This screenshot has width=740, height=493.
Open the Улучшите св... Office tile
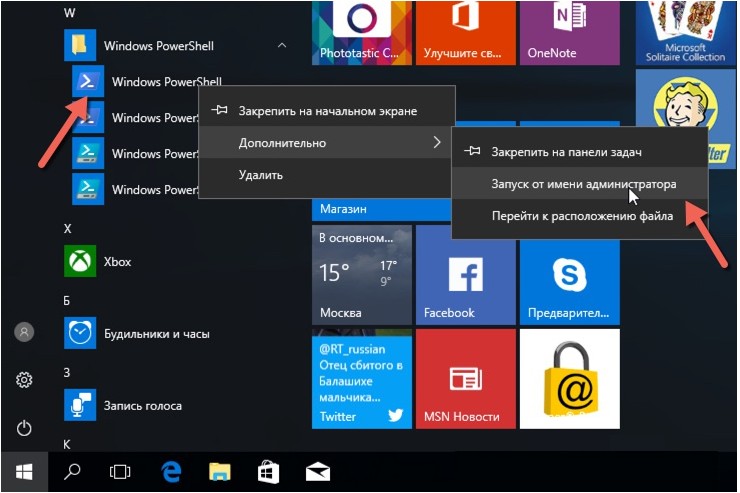465,33
